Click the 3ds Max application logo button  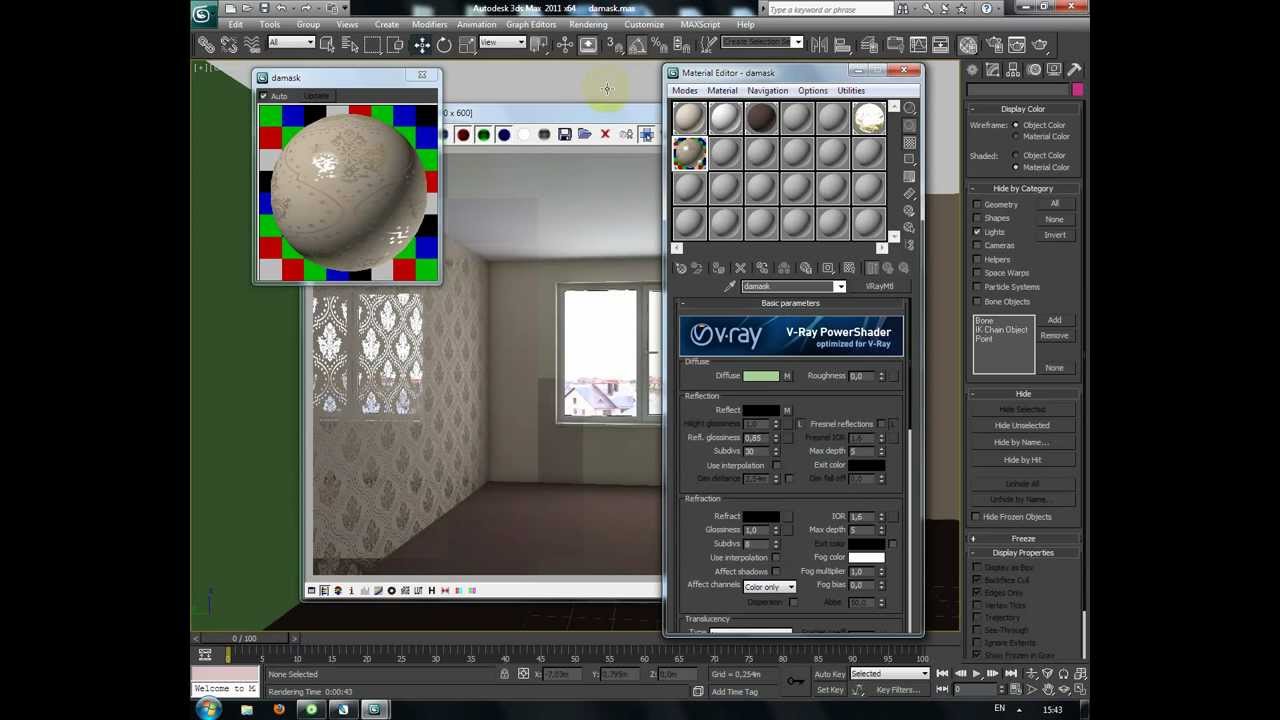point(203,13)
